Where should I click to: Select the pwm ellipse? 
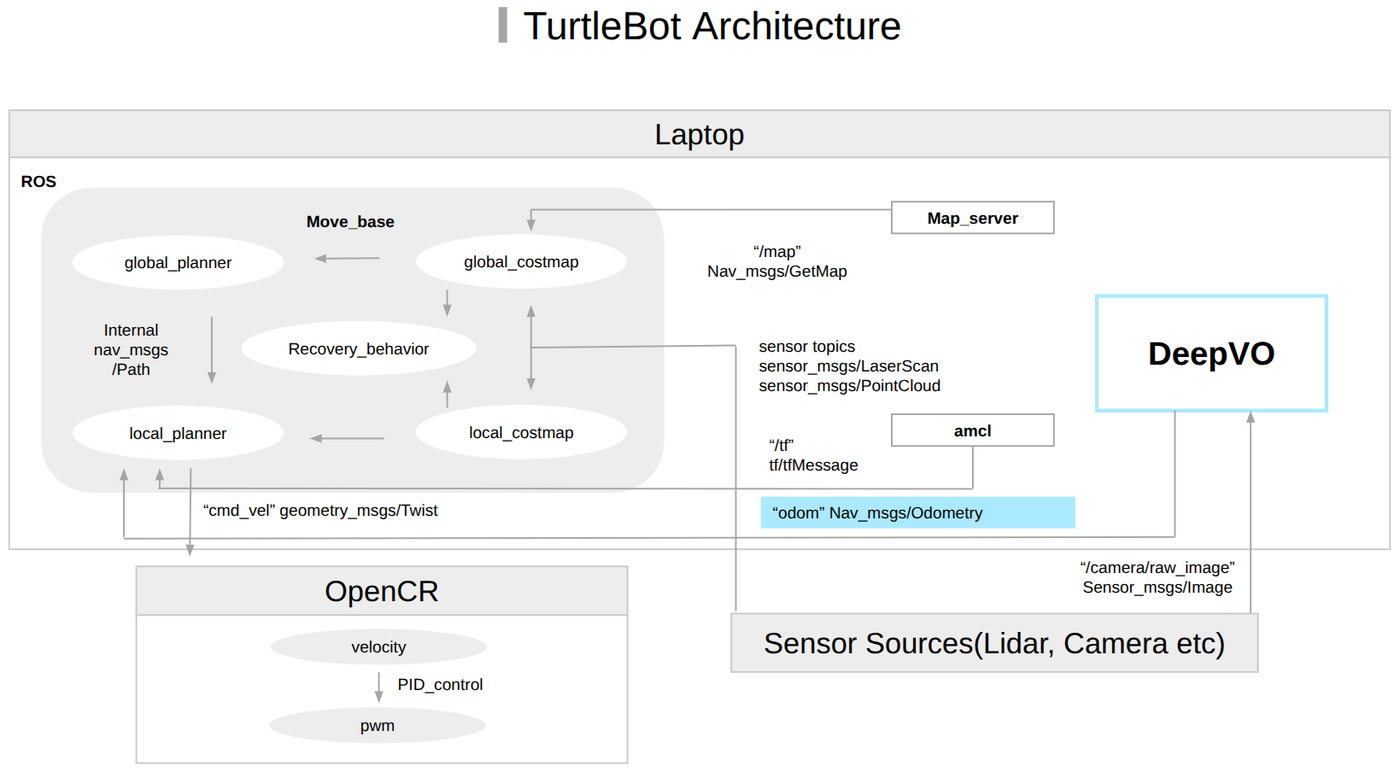[x=378, y=726]
